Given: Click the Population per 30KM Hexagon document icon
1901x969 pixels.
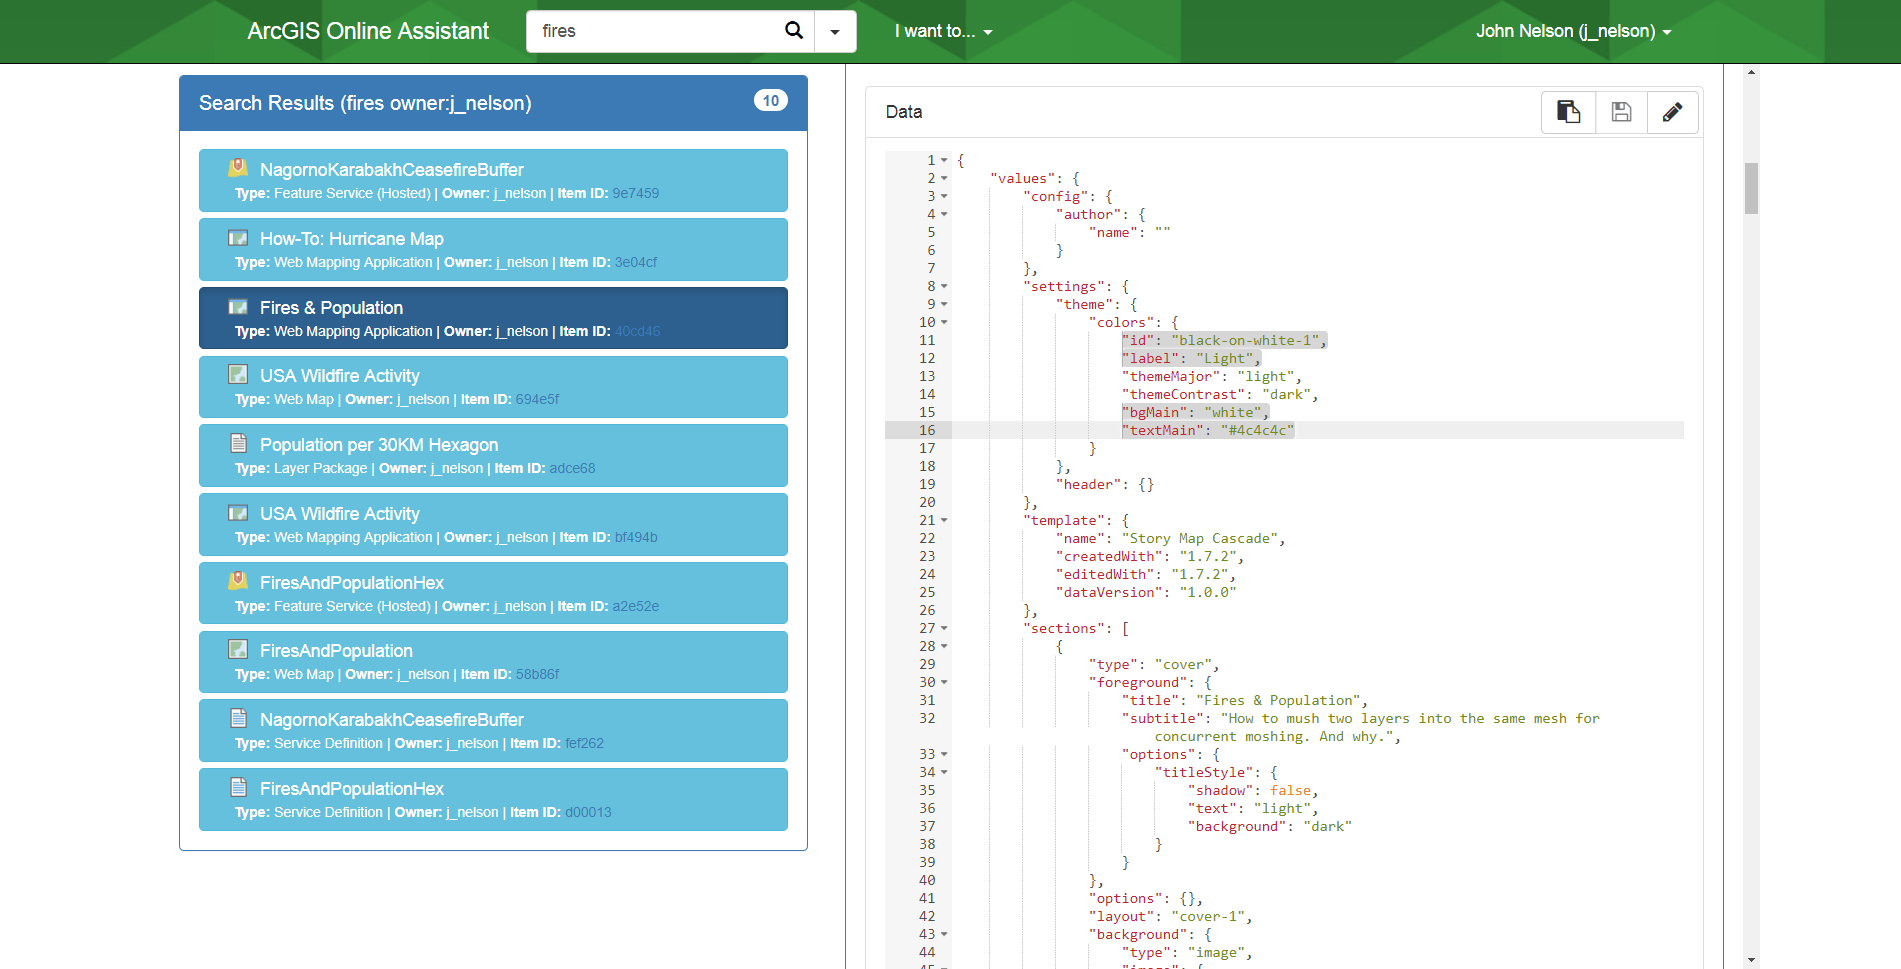Looking at the screenshot, I should (238, 443).
